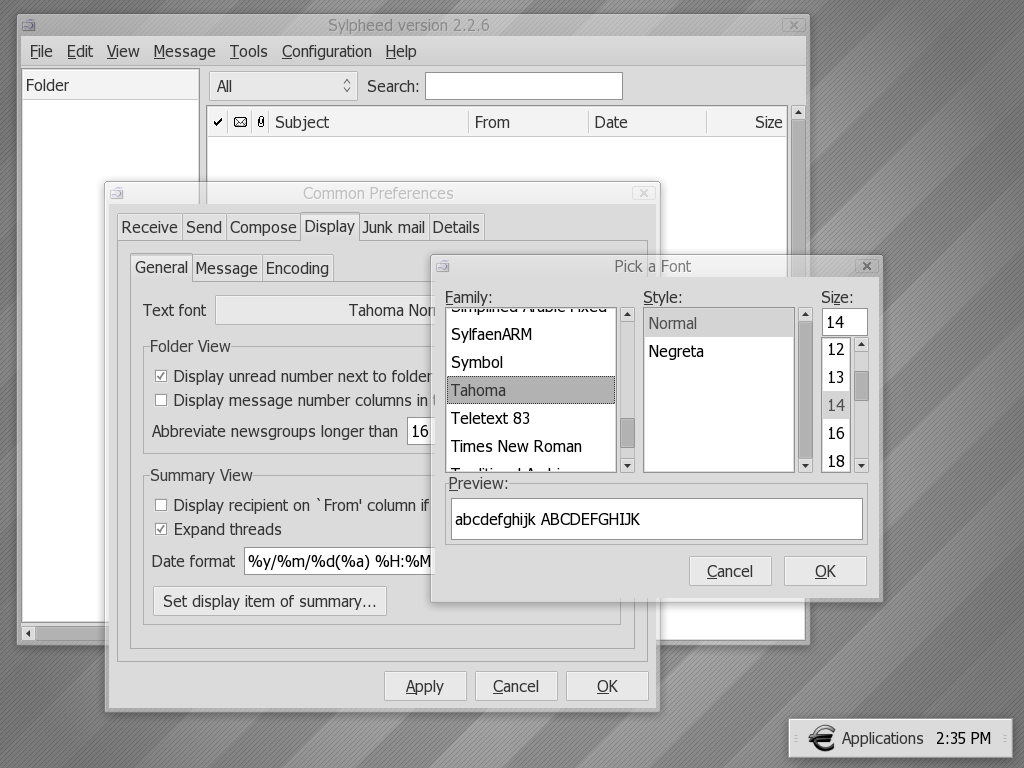
Task: Select the General sub-tab
Action: (161, 267)
